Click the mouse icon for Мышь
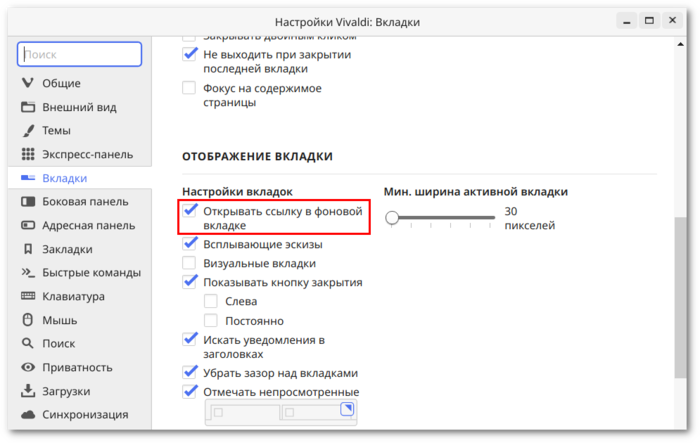This screenshot has height=443, width=700. (28, 320)
